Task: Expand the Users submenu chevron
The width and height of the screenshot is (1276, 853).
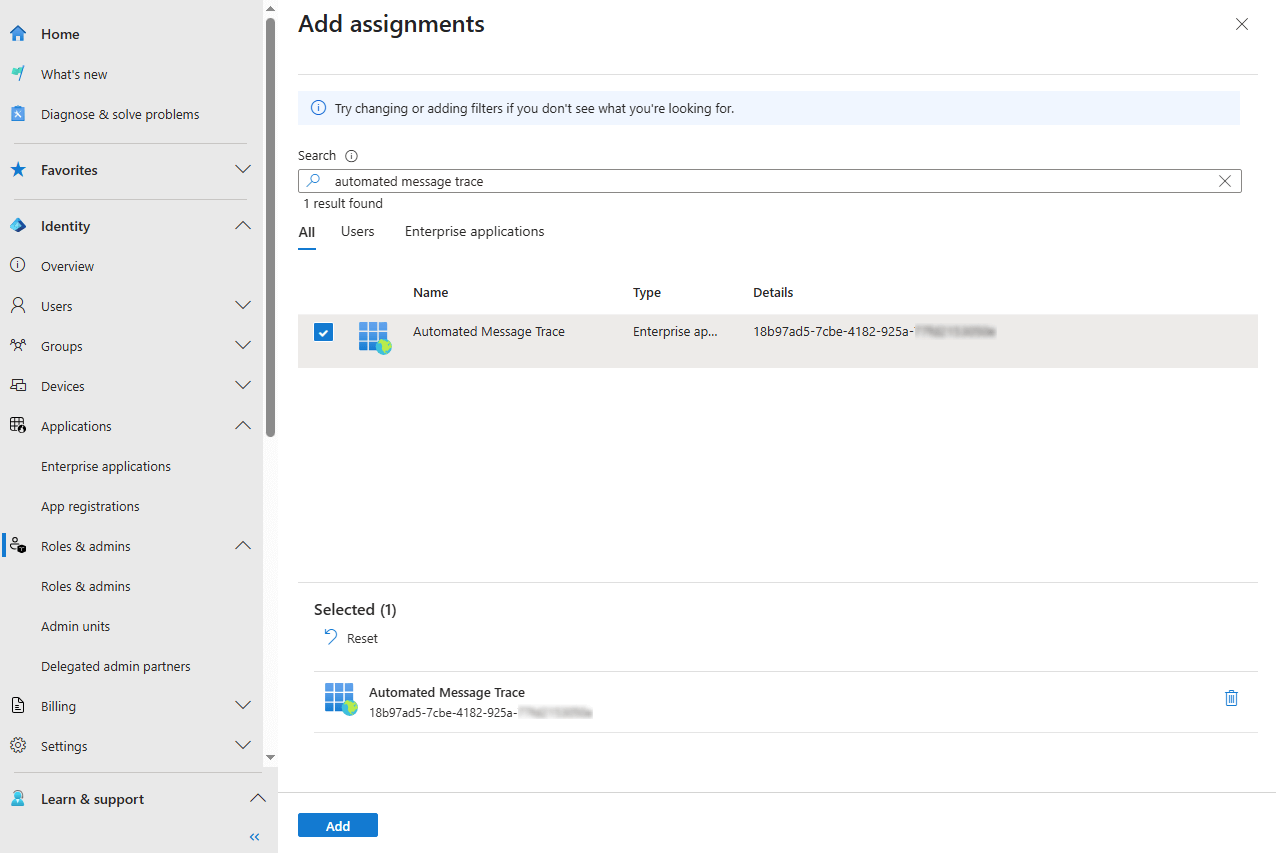Action: [x=243, y=306]
